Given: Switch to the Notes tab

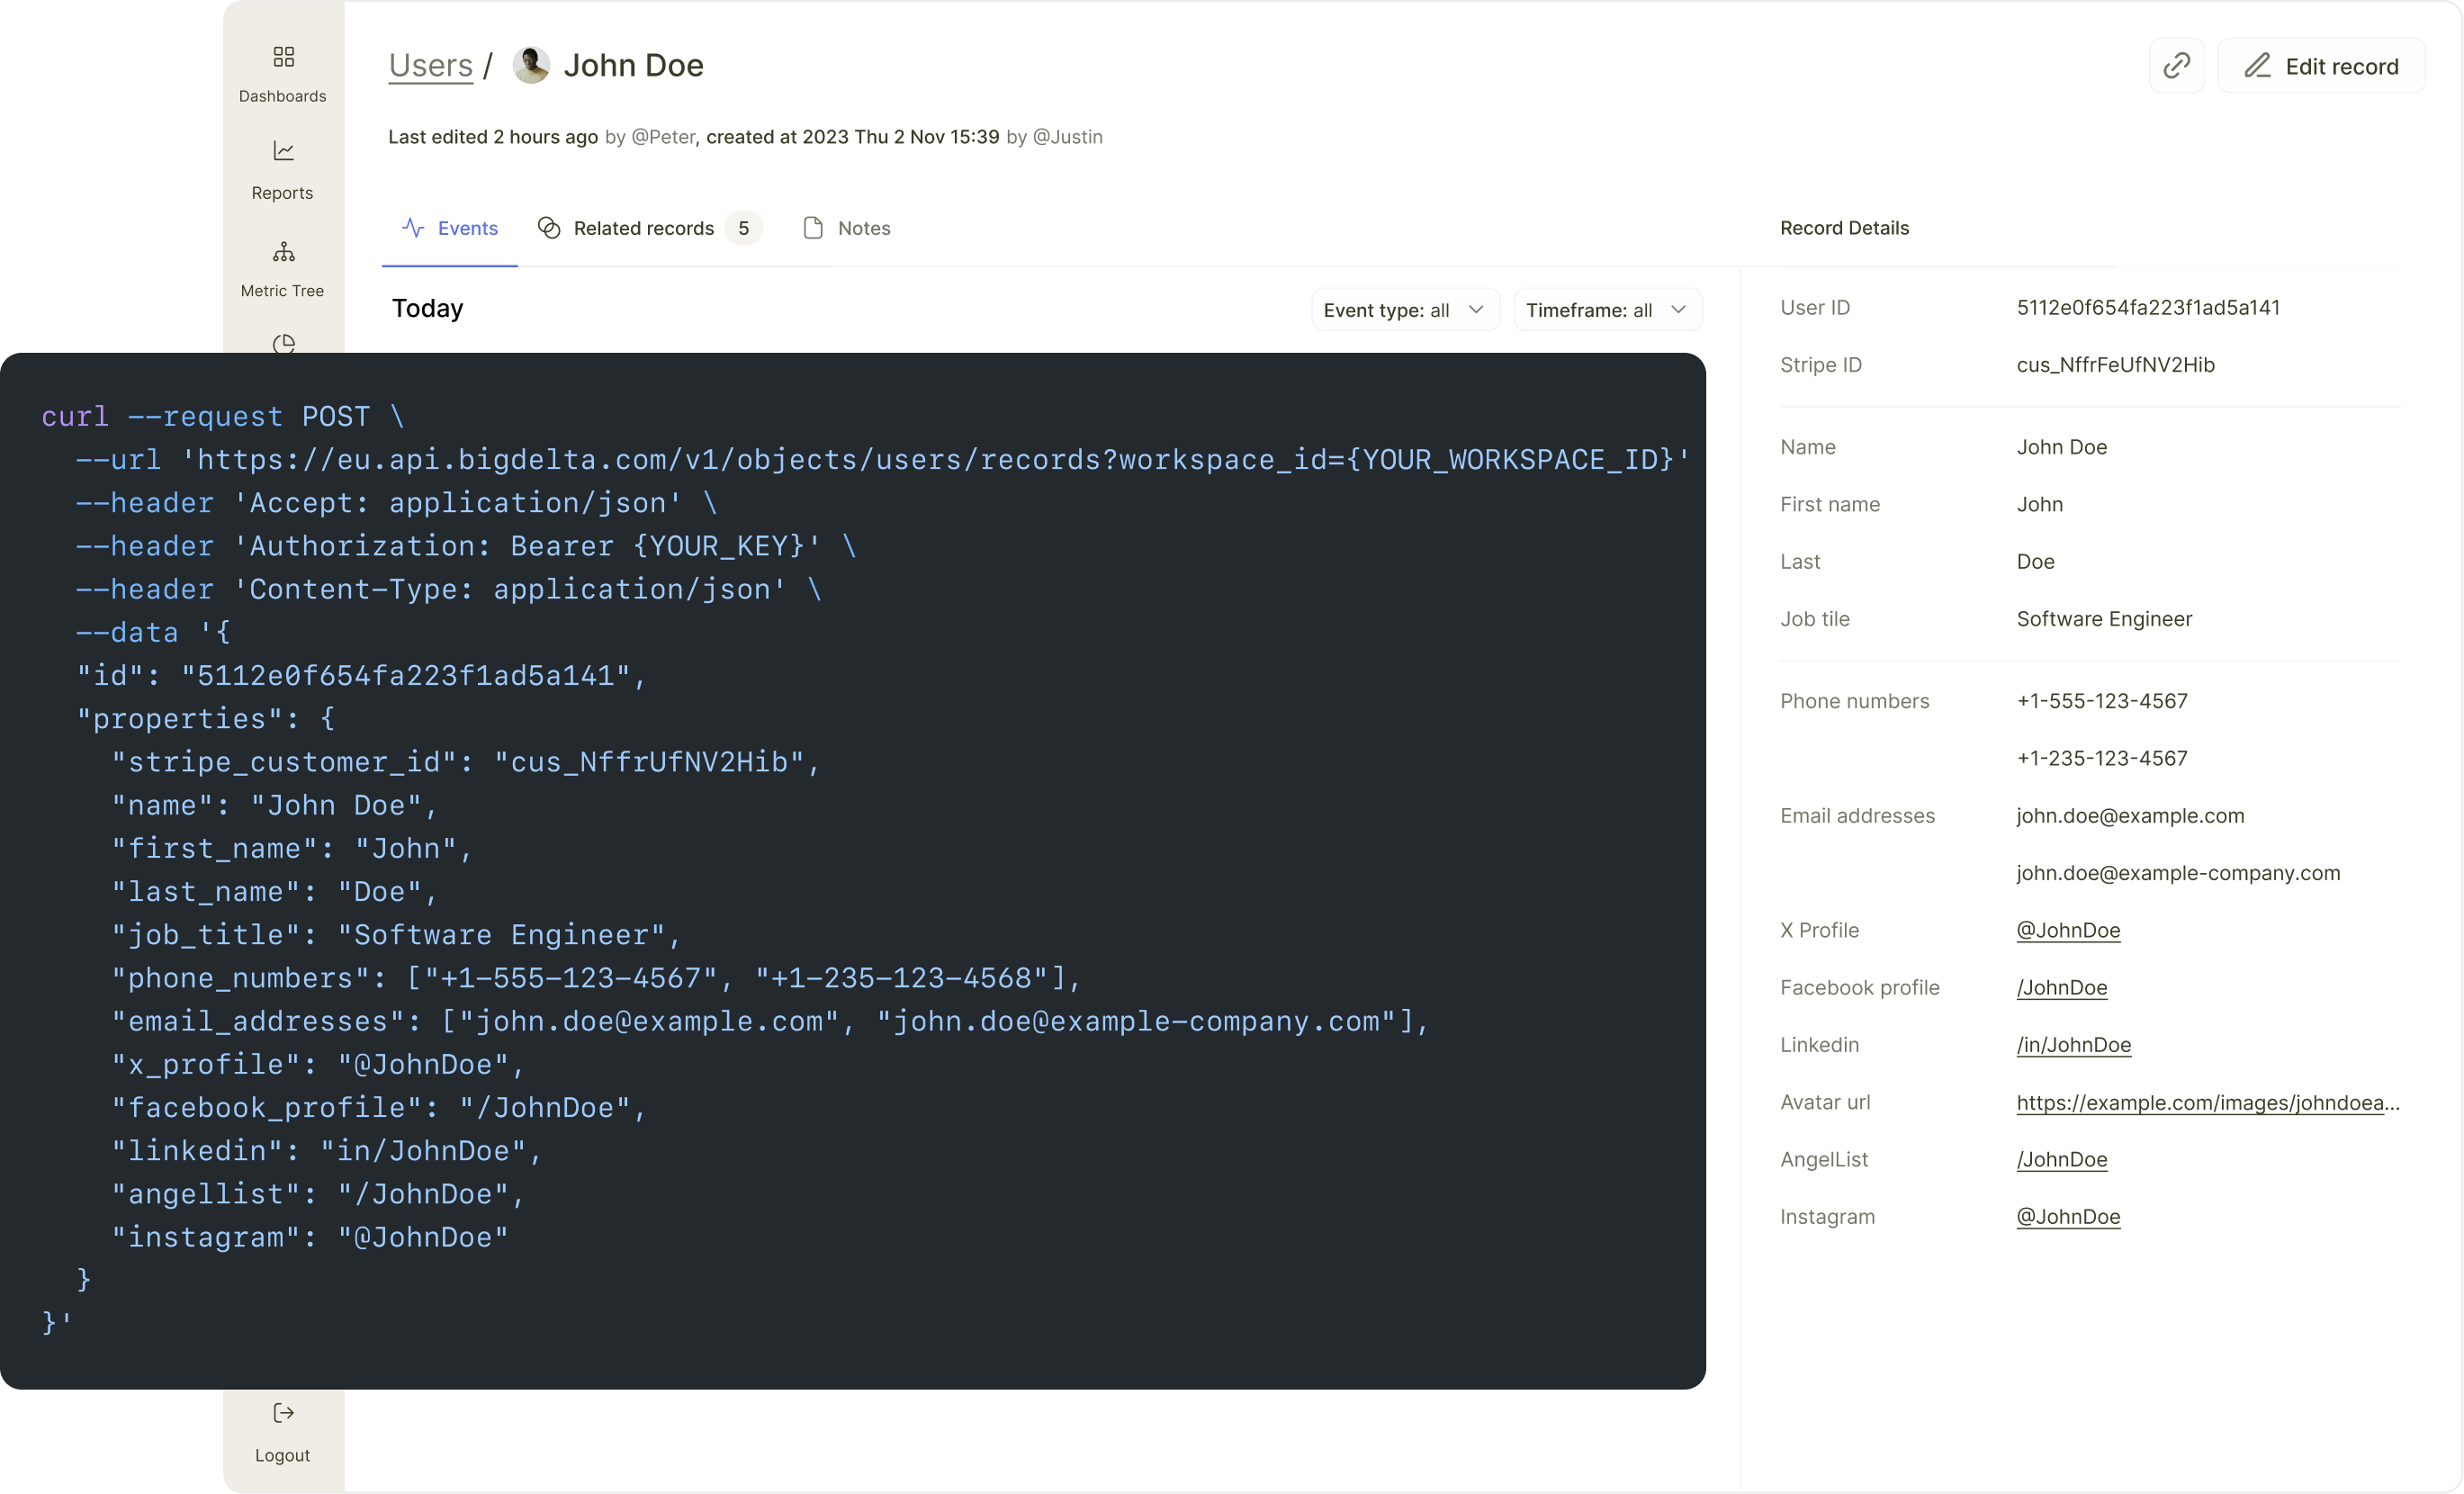Looking at the screenshot, I should point(846,228).
